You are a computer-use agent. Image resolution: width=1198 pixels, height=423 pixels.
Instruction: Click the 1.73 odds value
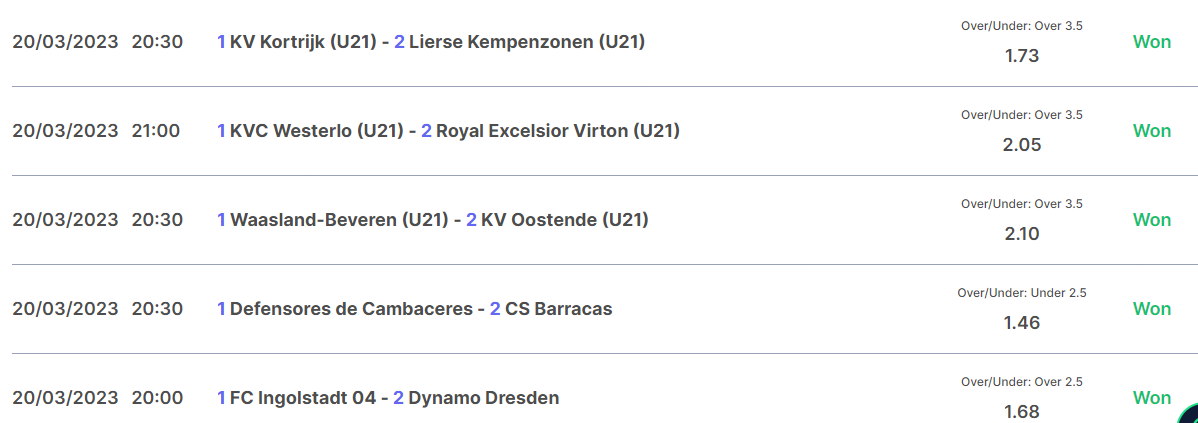[x=1022, y=56]
